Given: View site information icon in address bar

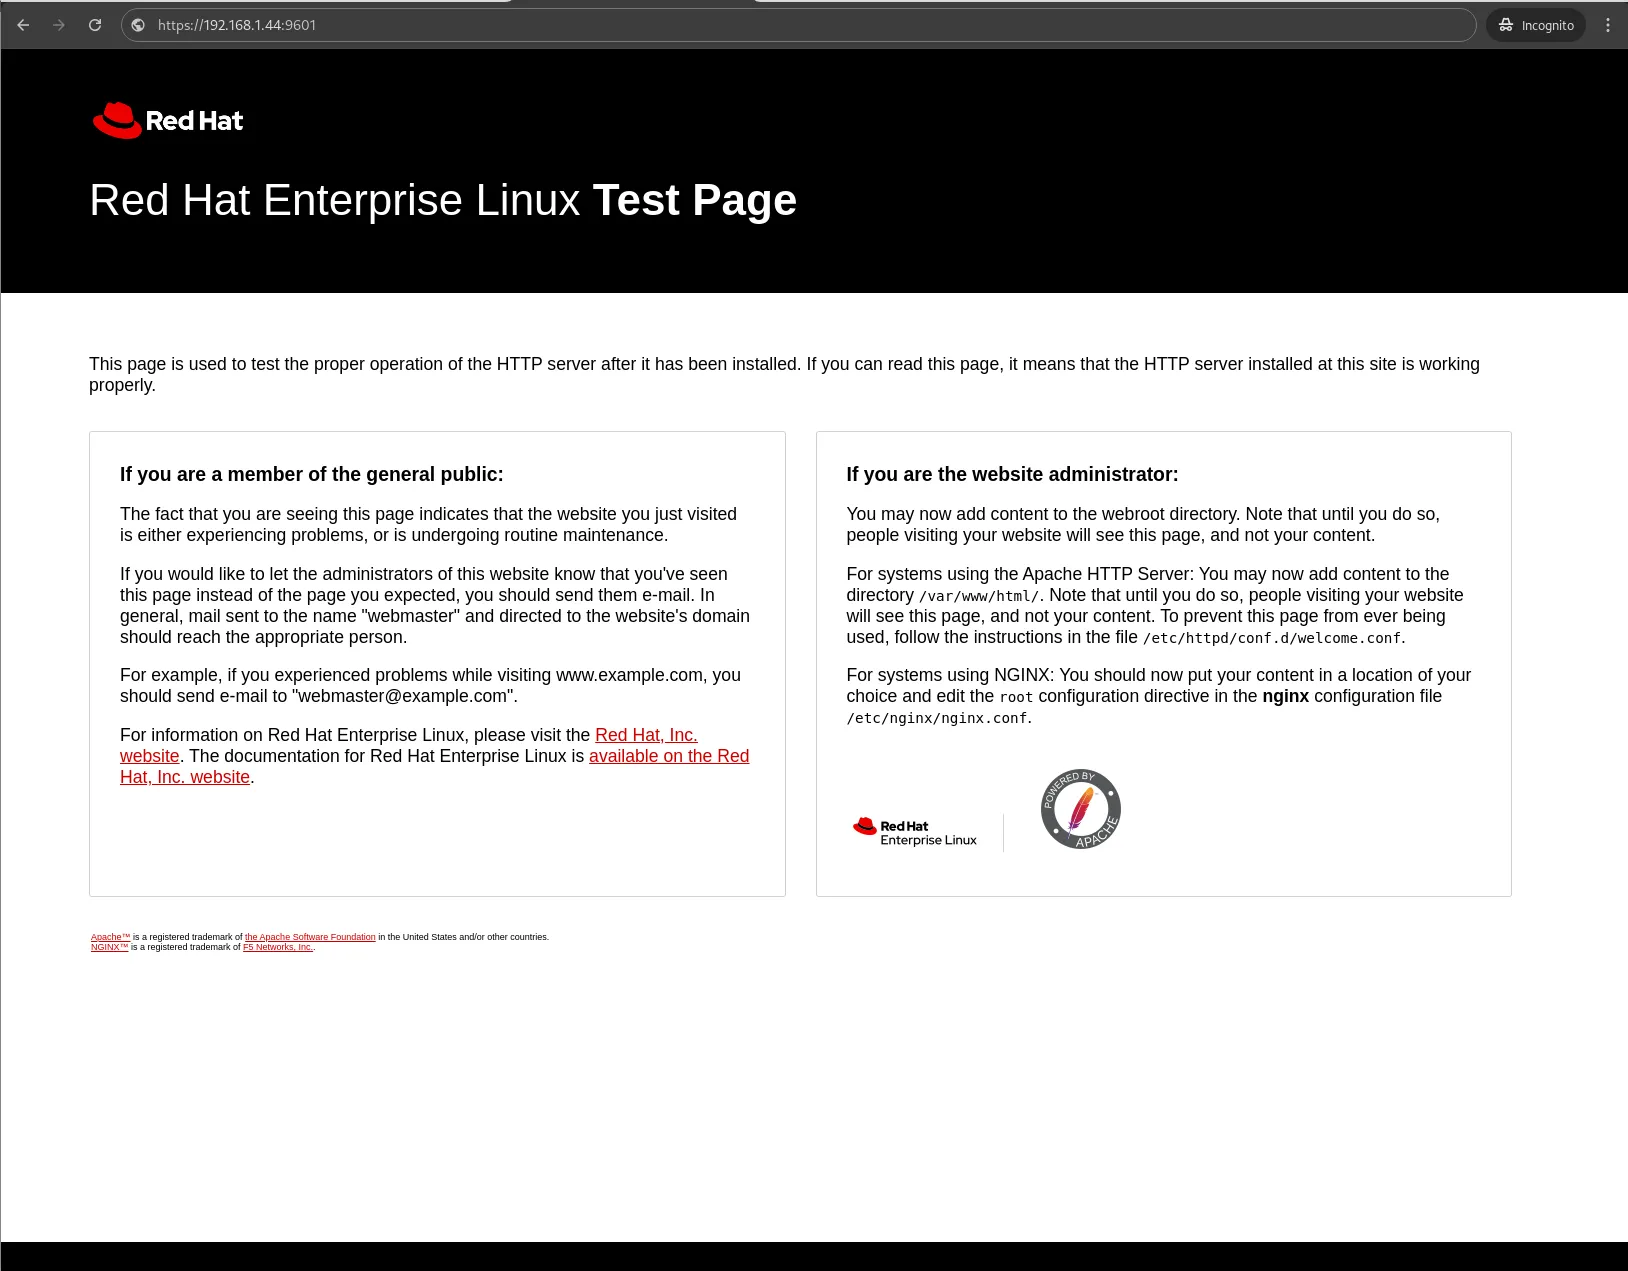Looking at the screenshot, I should (139, 25).
